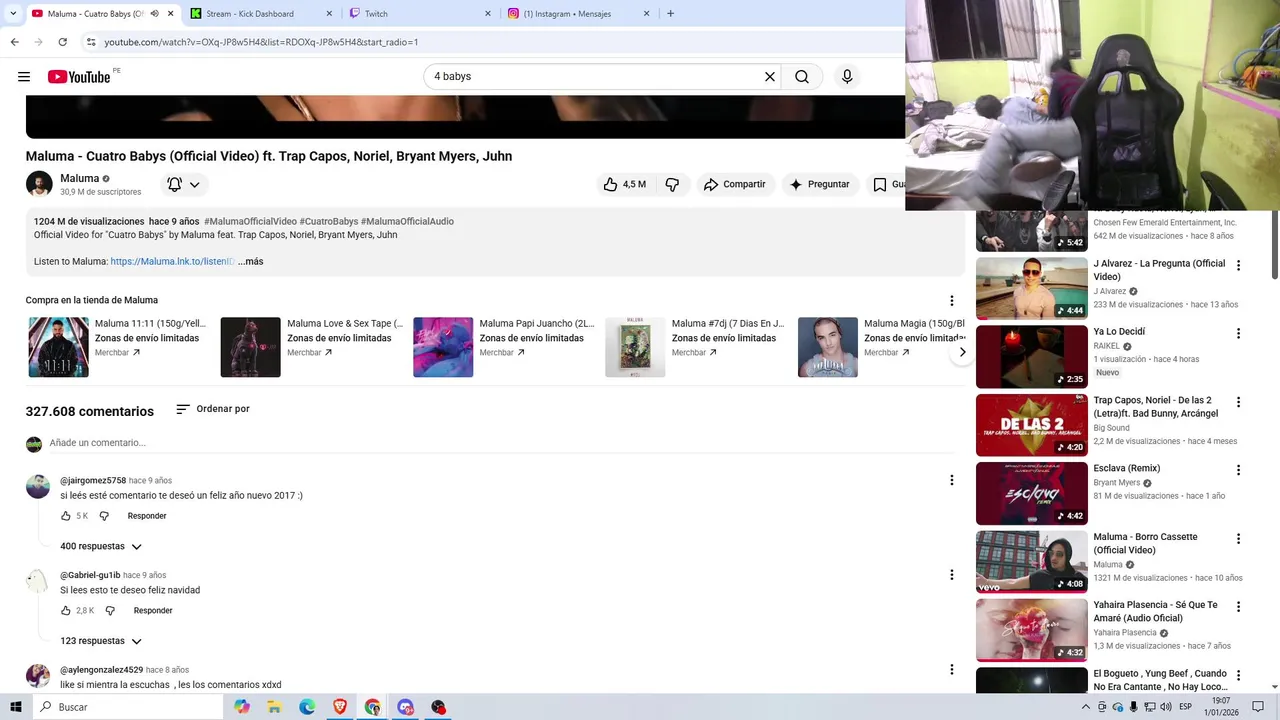The image size is (1280, 720).
Task: Reply to jairgomez5758's comment
Action: pyautogui.click(x=147, y=516)
